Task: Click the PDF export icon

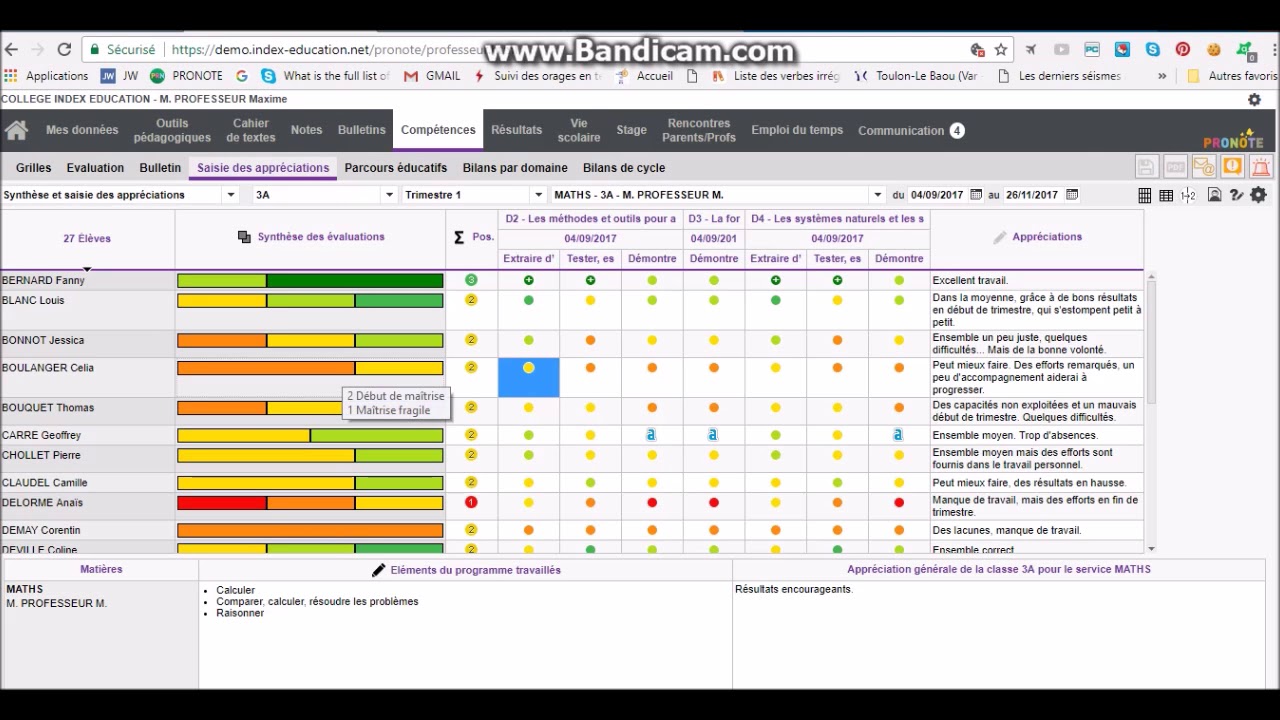Action: click(x=1175, y=167)
